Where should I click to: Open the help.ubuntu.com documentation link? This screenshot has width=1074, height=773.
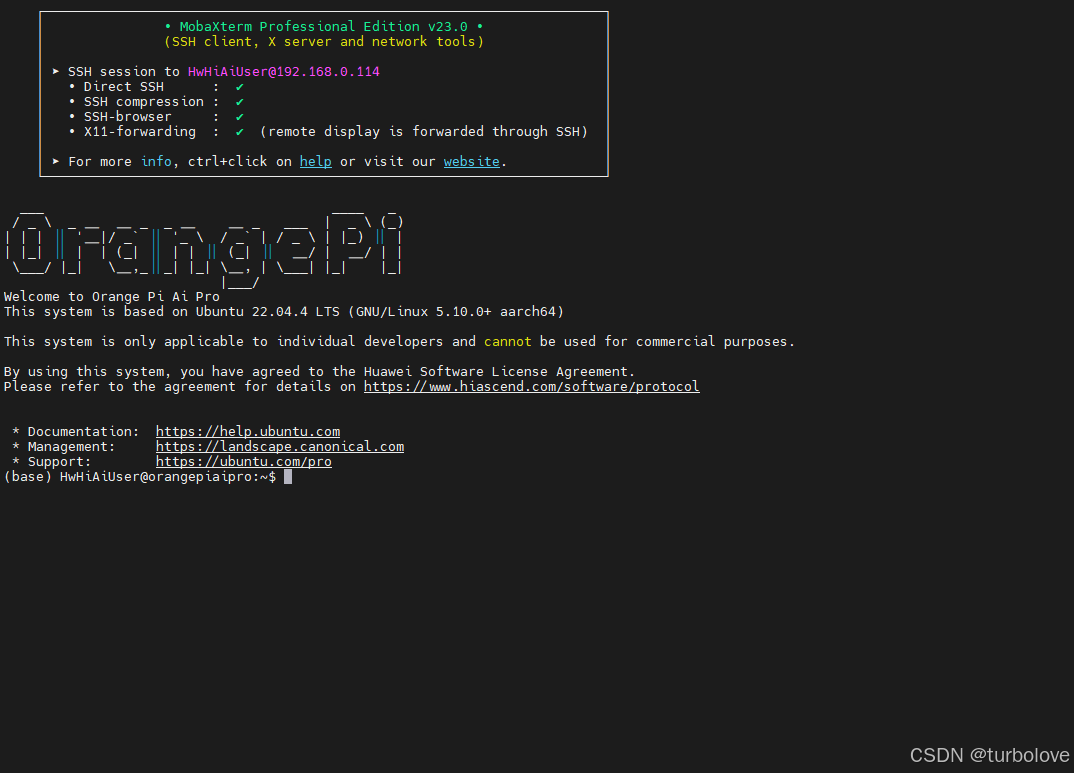coord(248,431)
